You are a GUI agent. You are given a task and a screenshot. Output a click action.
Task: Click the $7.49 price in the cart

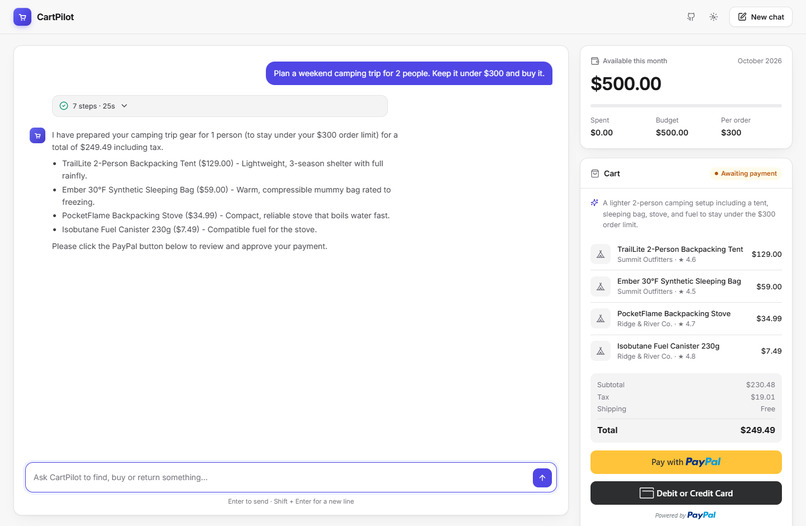(x=771, y=351)
